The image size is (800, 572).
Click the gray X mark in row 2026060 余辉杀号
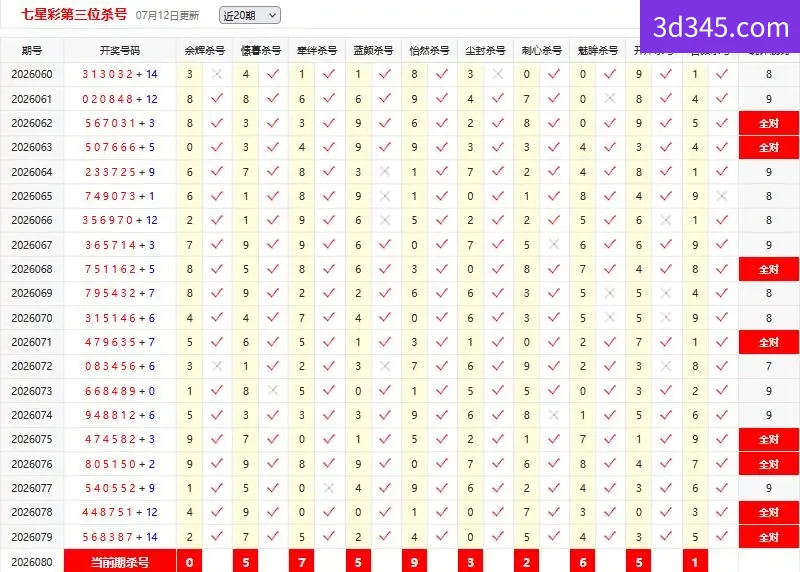(217, 74)
